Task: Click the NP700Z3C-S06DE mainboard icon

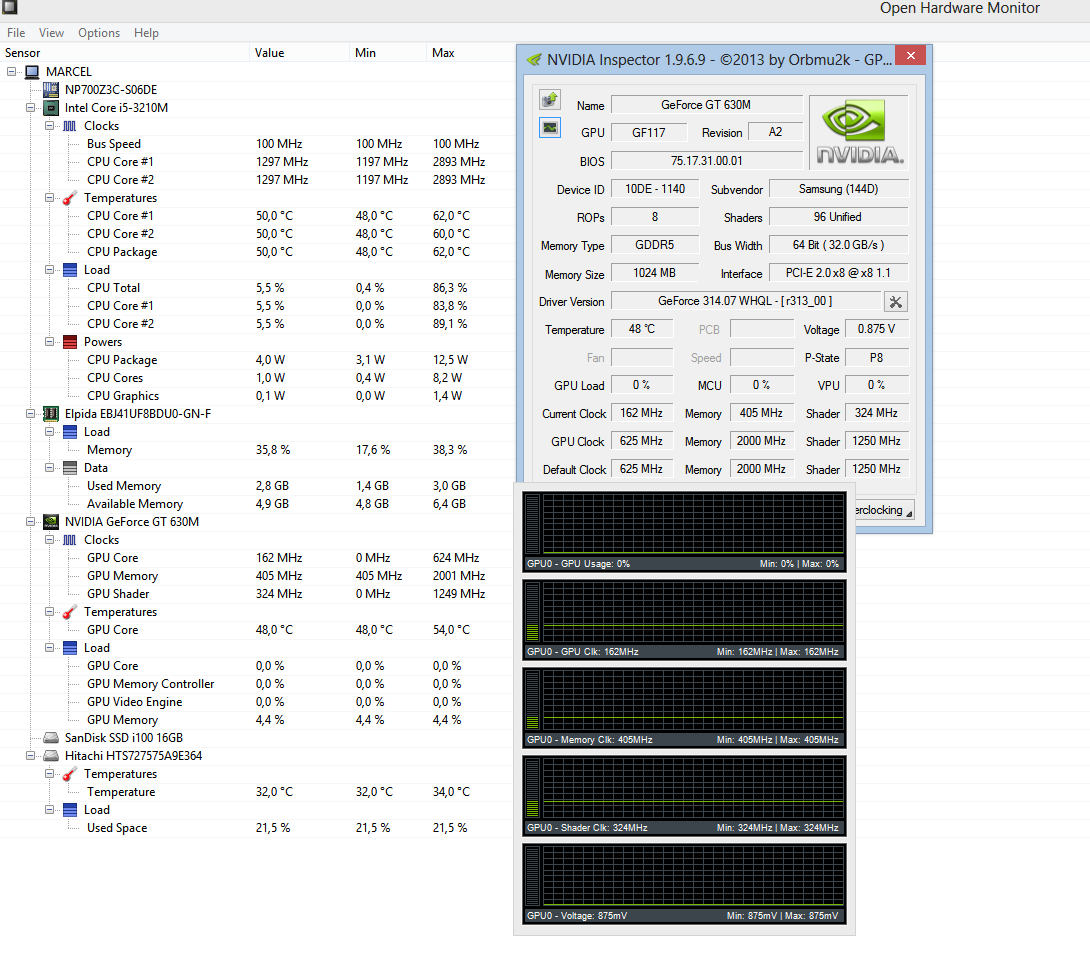Action: pos(51,90)
